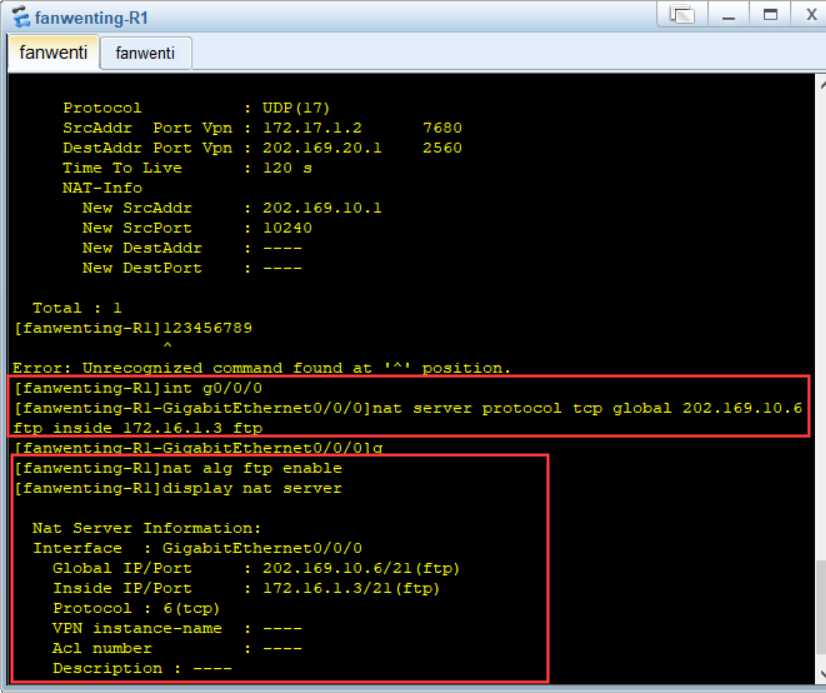Click destination port value 2560
Image resolution: width=826 pixels, height=693 pixels.
tap(442, 148)
